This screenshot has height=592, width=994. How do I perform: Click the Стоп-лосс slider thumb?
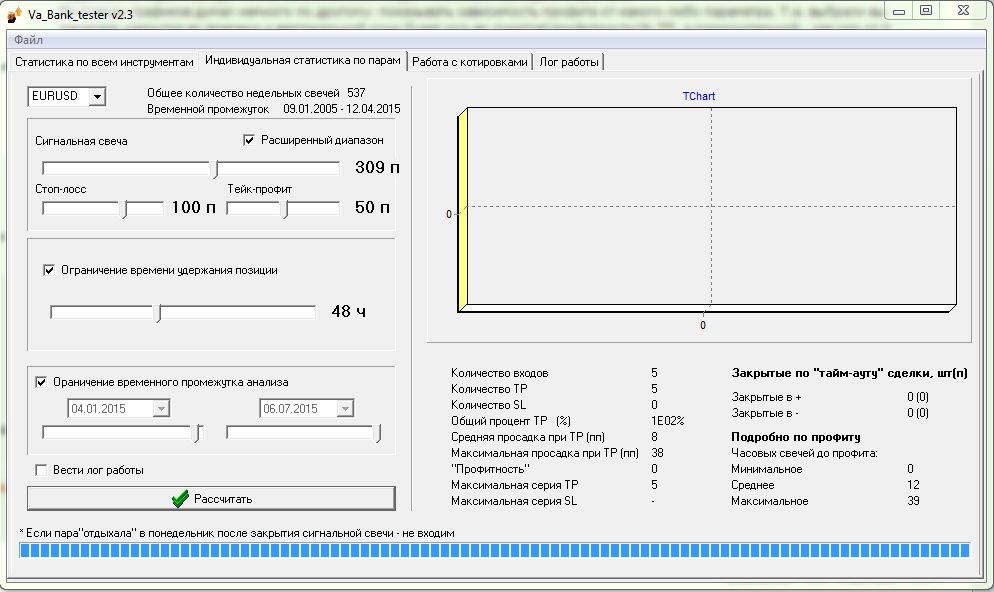point(125,209)
